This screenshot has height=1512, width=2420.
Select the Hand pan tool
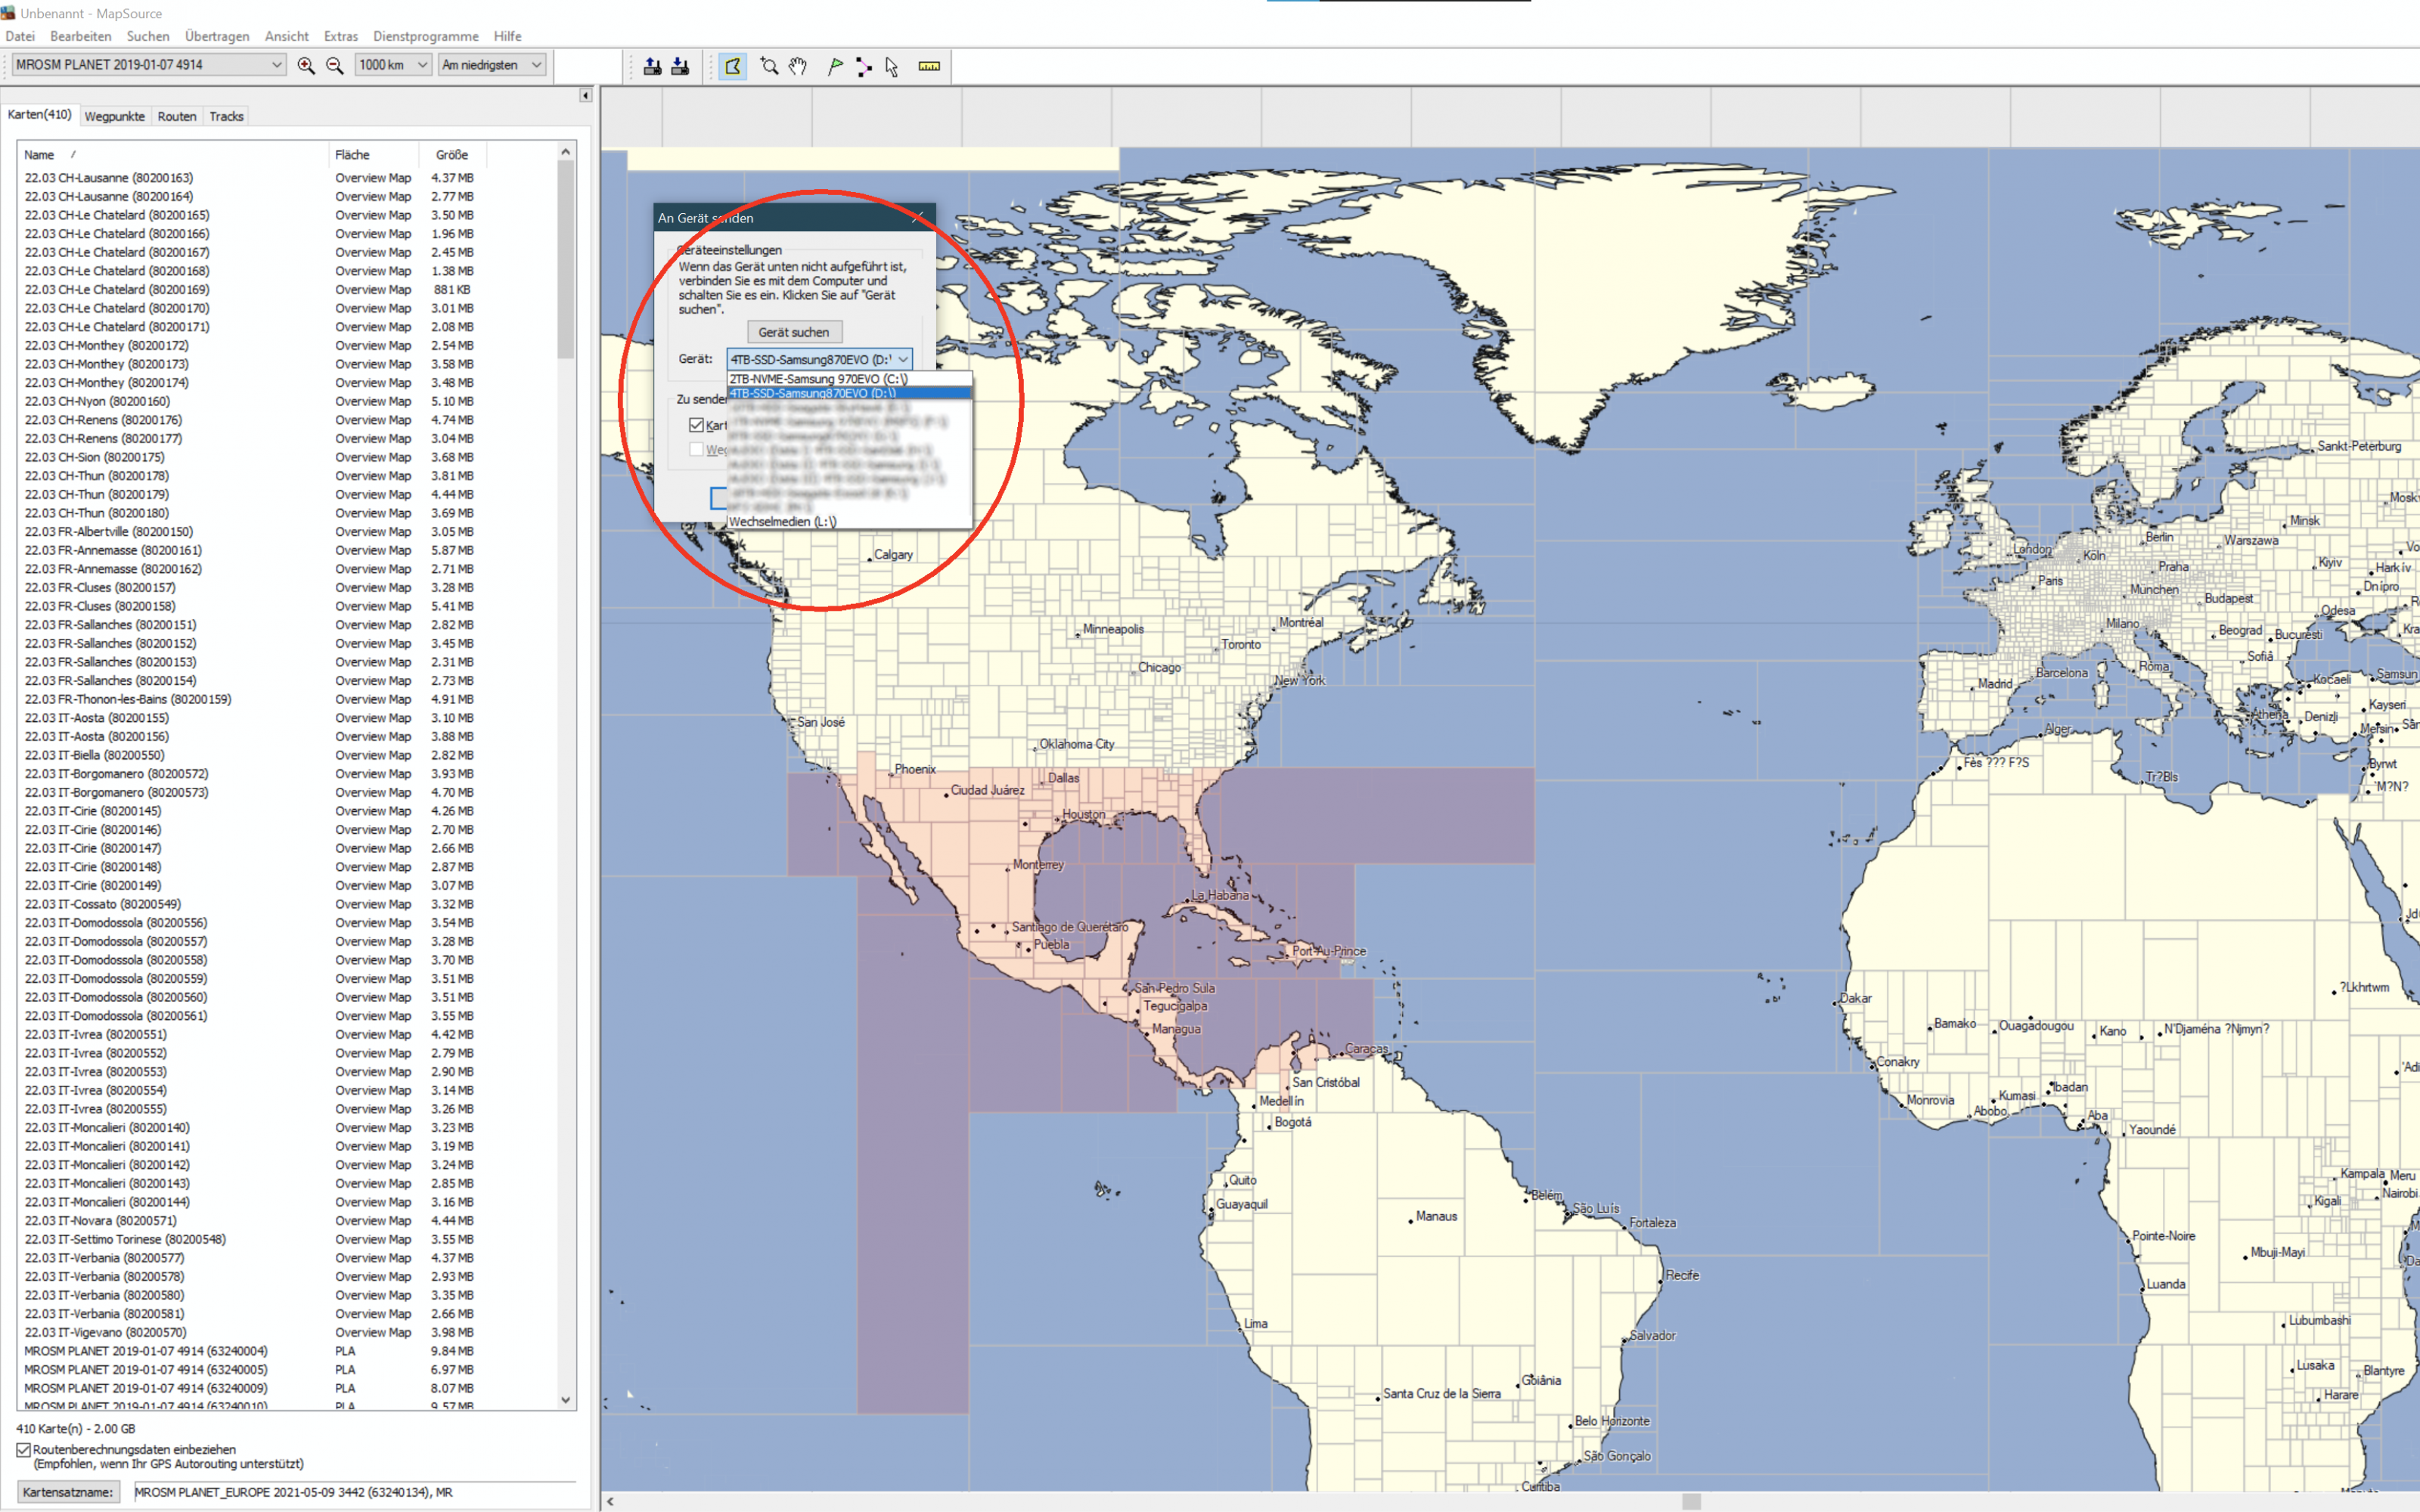(798, 66)
